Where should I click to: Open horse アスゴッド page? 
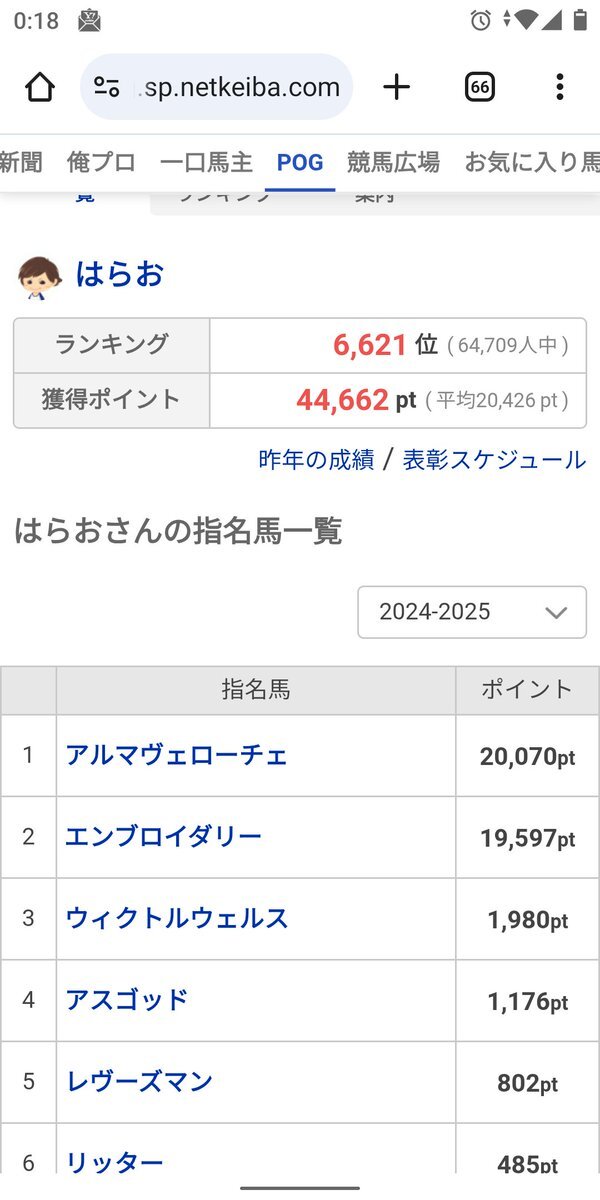[x=127, y=1000]
